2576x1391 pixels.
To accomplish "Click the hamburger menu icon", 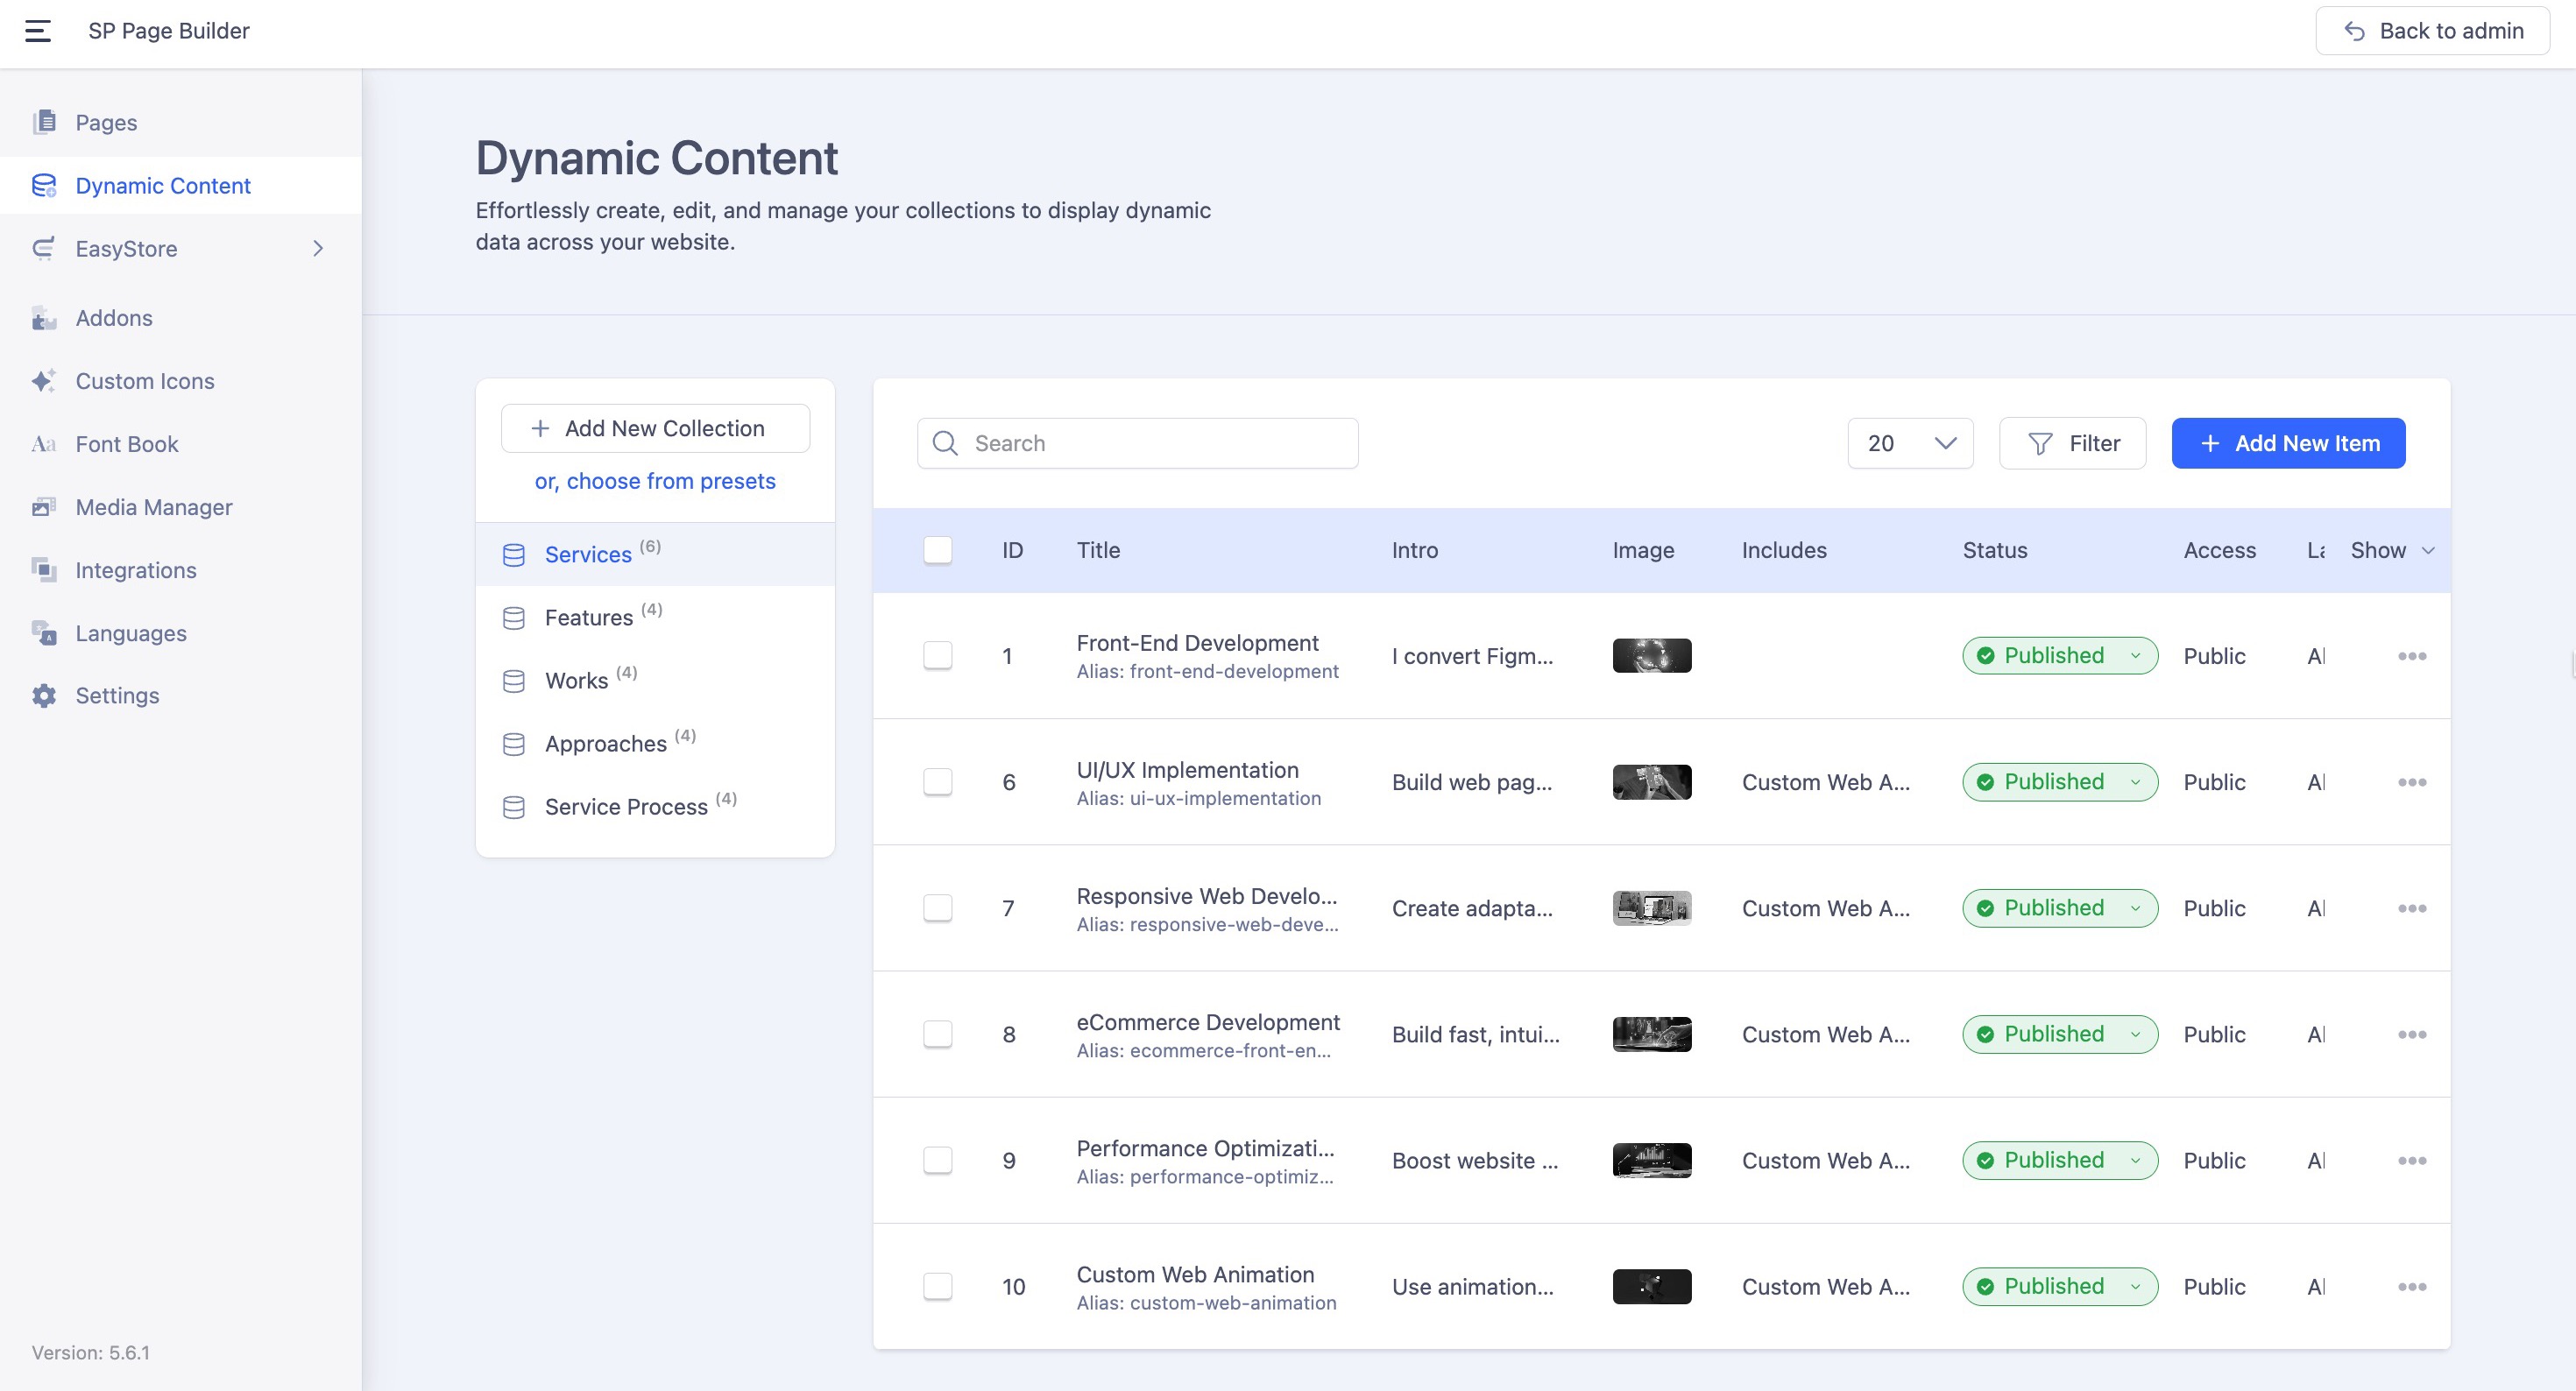I will pos(38,31).
